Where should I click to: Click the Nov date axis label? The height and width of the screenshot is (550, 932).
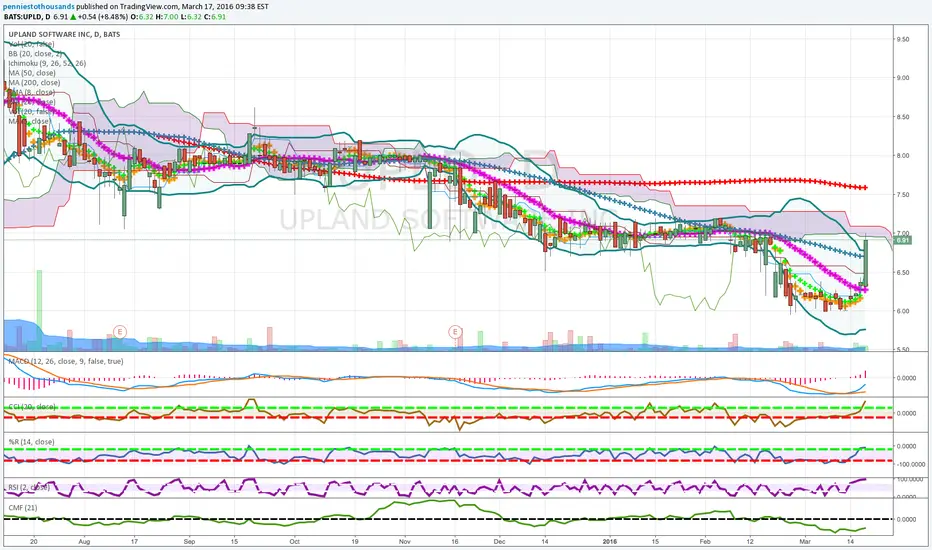[x=405, y=542]
